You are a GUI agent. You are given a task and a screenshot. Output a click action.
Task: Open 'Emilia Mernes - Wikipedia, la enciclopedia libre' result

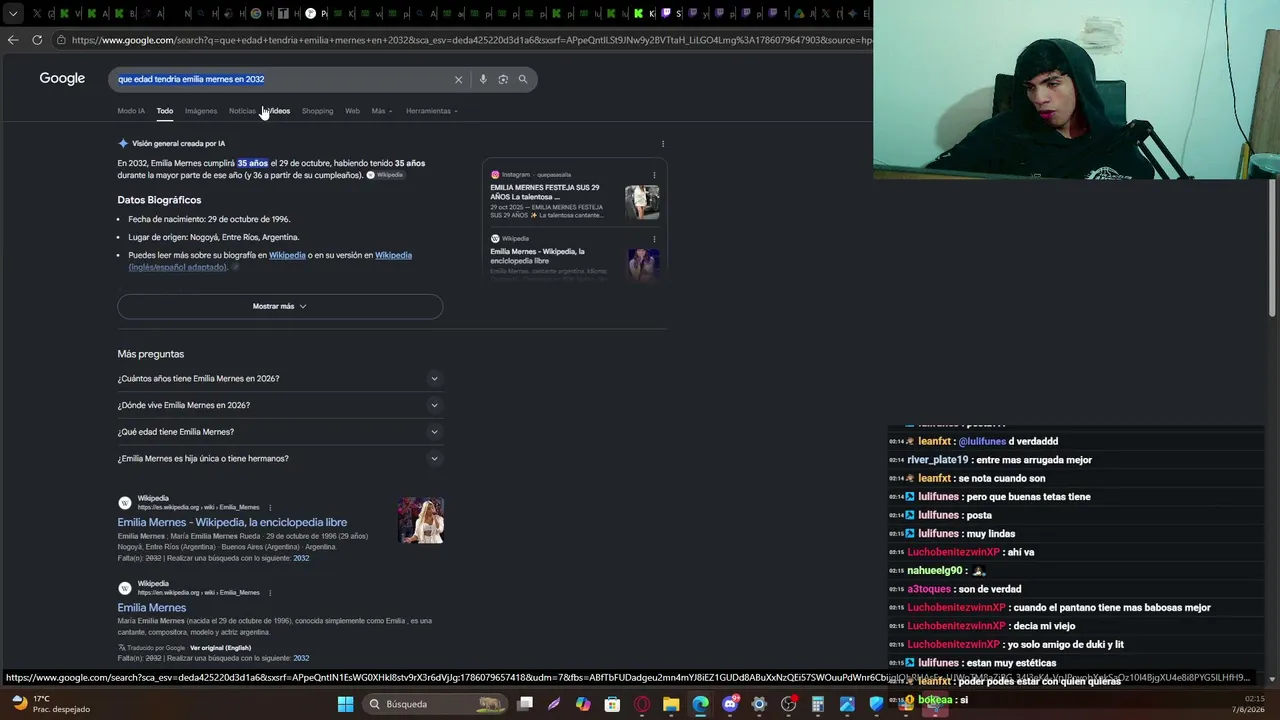pyautogui.click(x=232, y=522)
